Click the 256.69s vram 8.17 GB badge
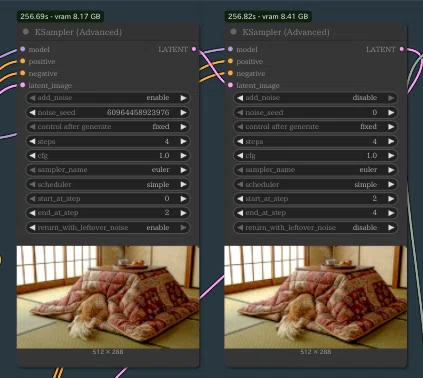 (x=60, y=16)
